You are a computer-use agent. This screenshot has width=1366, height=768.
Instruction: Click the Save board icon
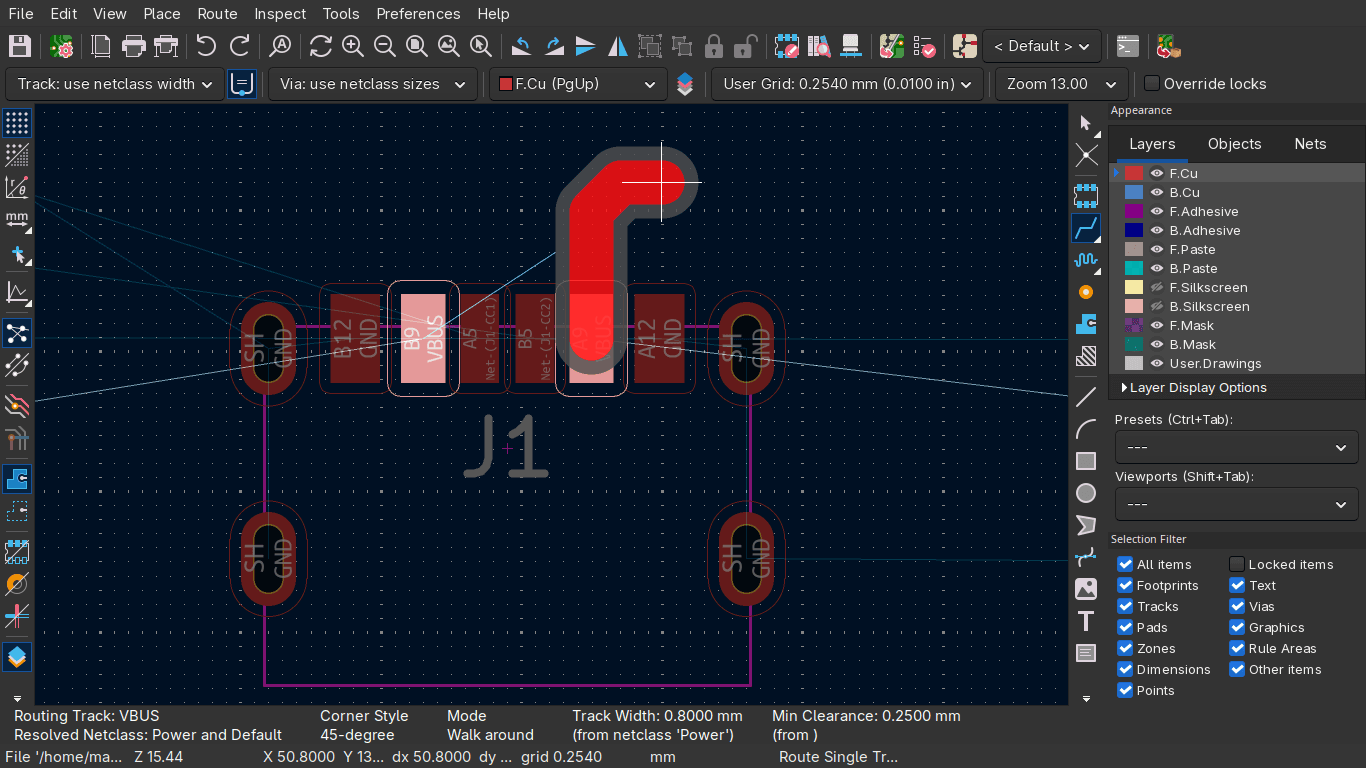19,46
